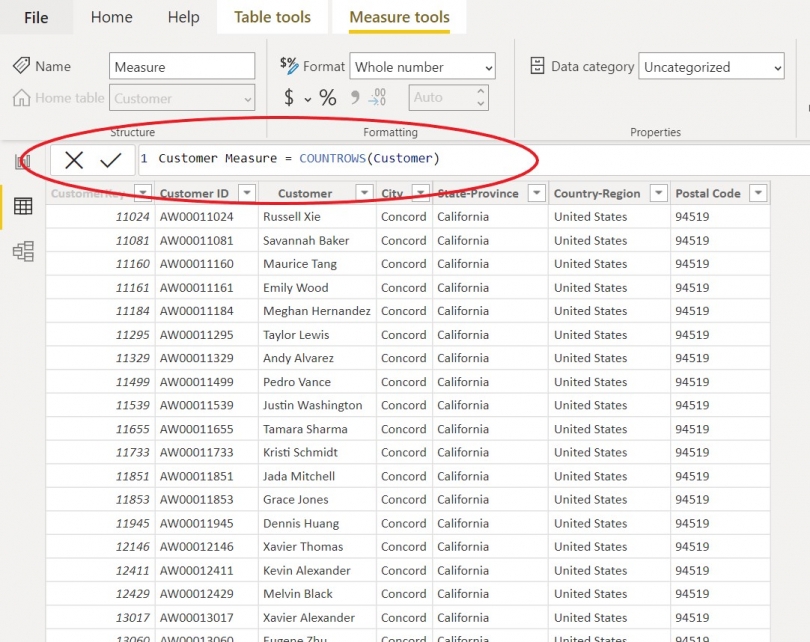The height and width of the screenshot is (642, 810).
Task: Toggle the thousands separator comma
Action: coord(356,98)
